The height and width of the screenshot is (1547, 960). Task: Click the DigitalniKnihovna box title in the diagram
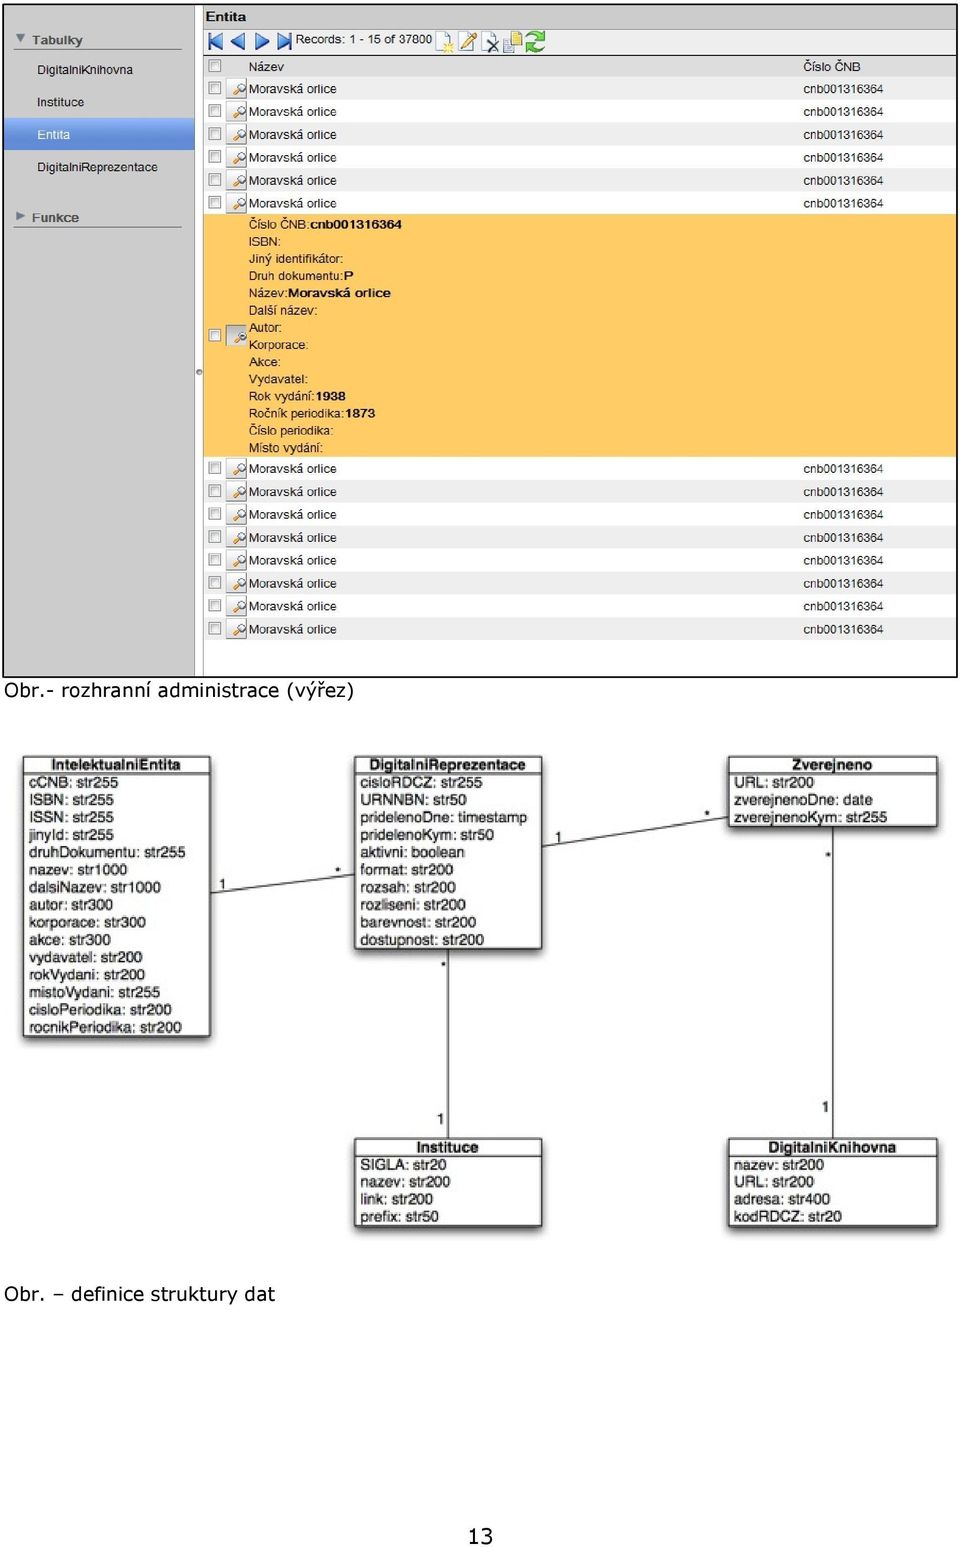point(832,1147)
